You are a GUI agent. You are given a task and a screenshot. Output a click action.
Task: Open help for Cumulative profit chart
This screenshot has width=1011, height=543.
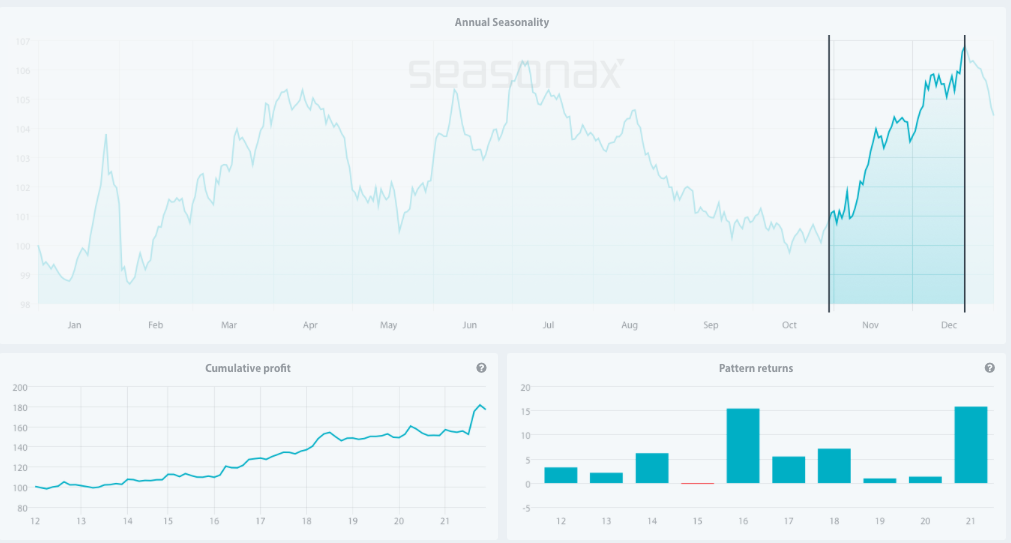pyautogui.click(x=481, y=368)
